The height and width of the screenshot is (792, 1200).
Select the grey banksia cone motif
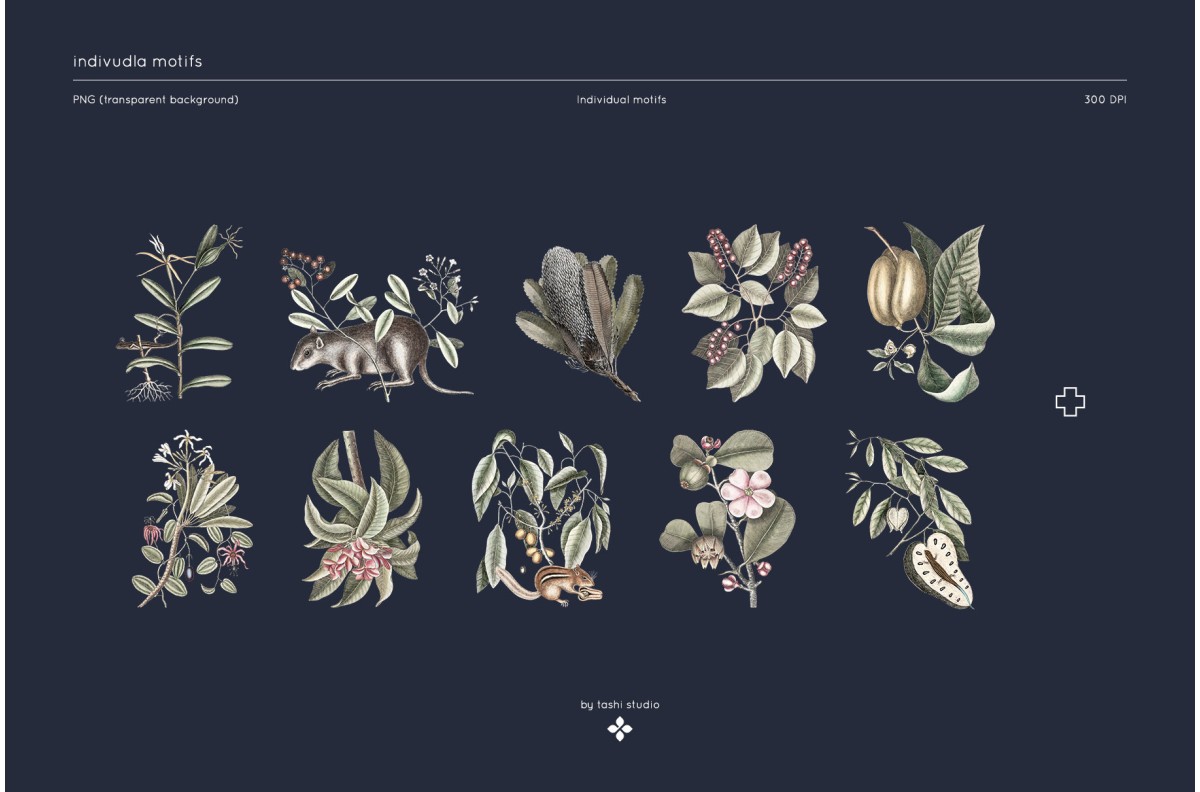[579, 324]
